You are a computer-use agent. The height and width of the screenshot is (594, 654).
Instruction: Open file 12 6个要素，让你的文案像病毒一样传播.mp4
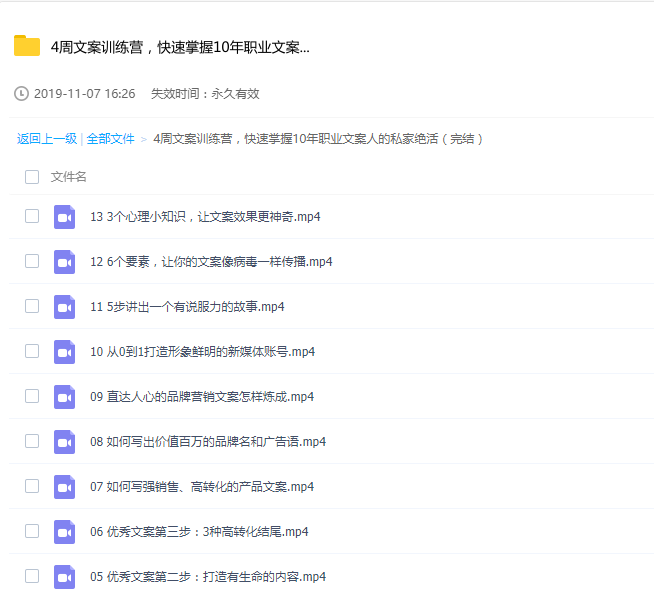[211, 262]
